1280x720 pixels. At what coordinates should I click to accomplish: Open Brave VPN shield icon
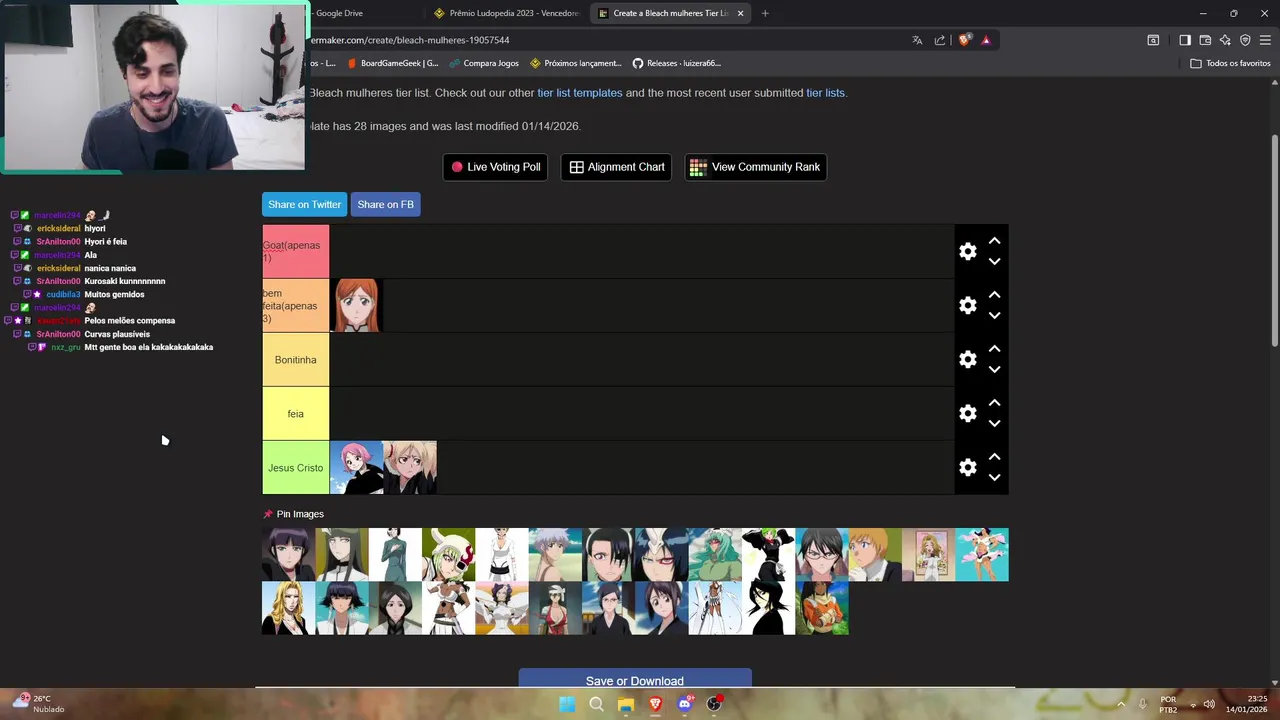coord(1245,40)
